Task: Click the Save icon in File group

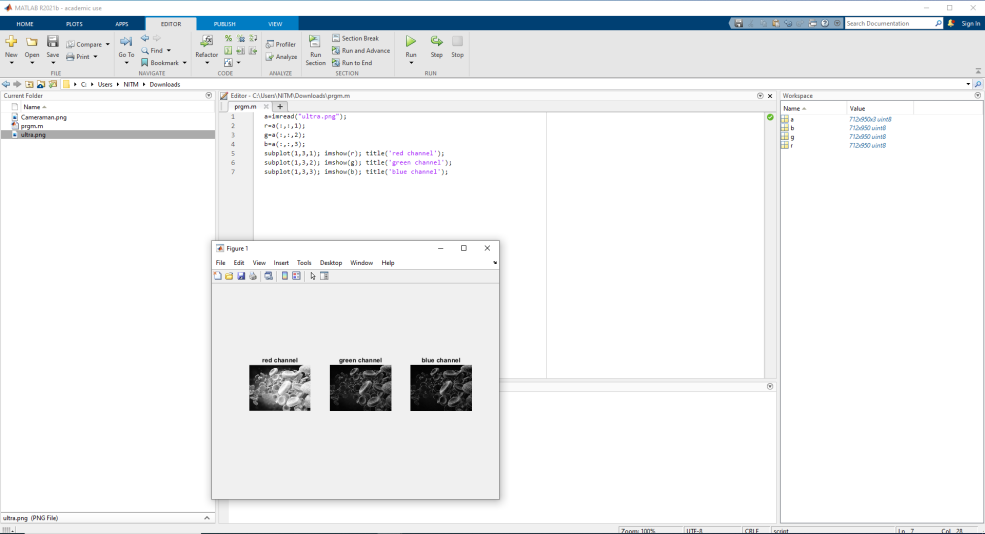Action: click(x=53, y=42)
